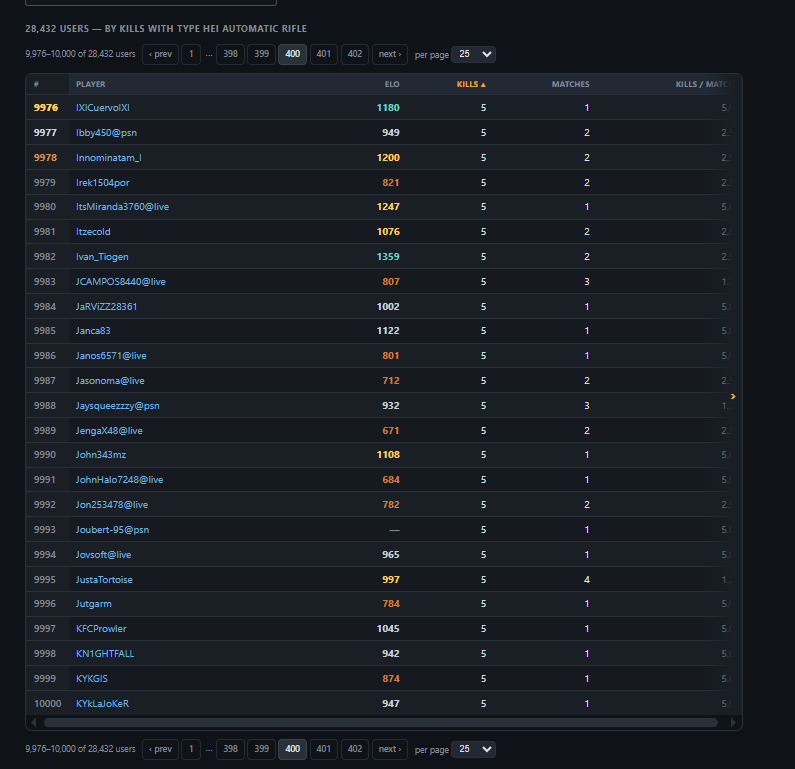Click rank number 10000
The width and height of the screenshot is (795, 769).
tap(48, 704)
